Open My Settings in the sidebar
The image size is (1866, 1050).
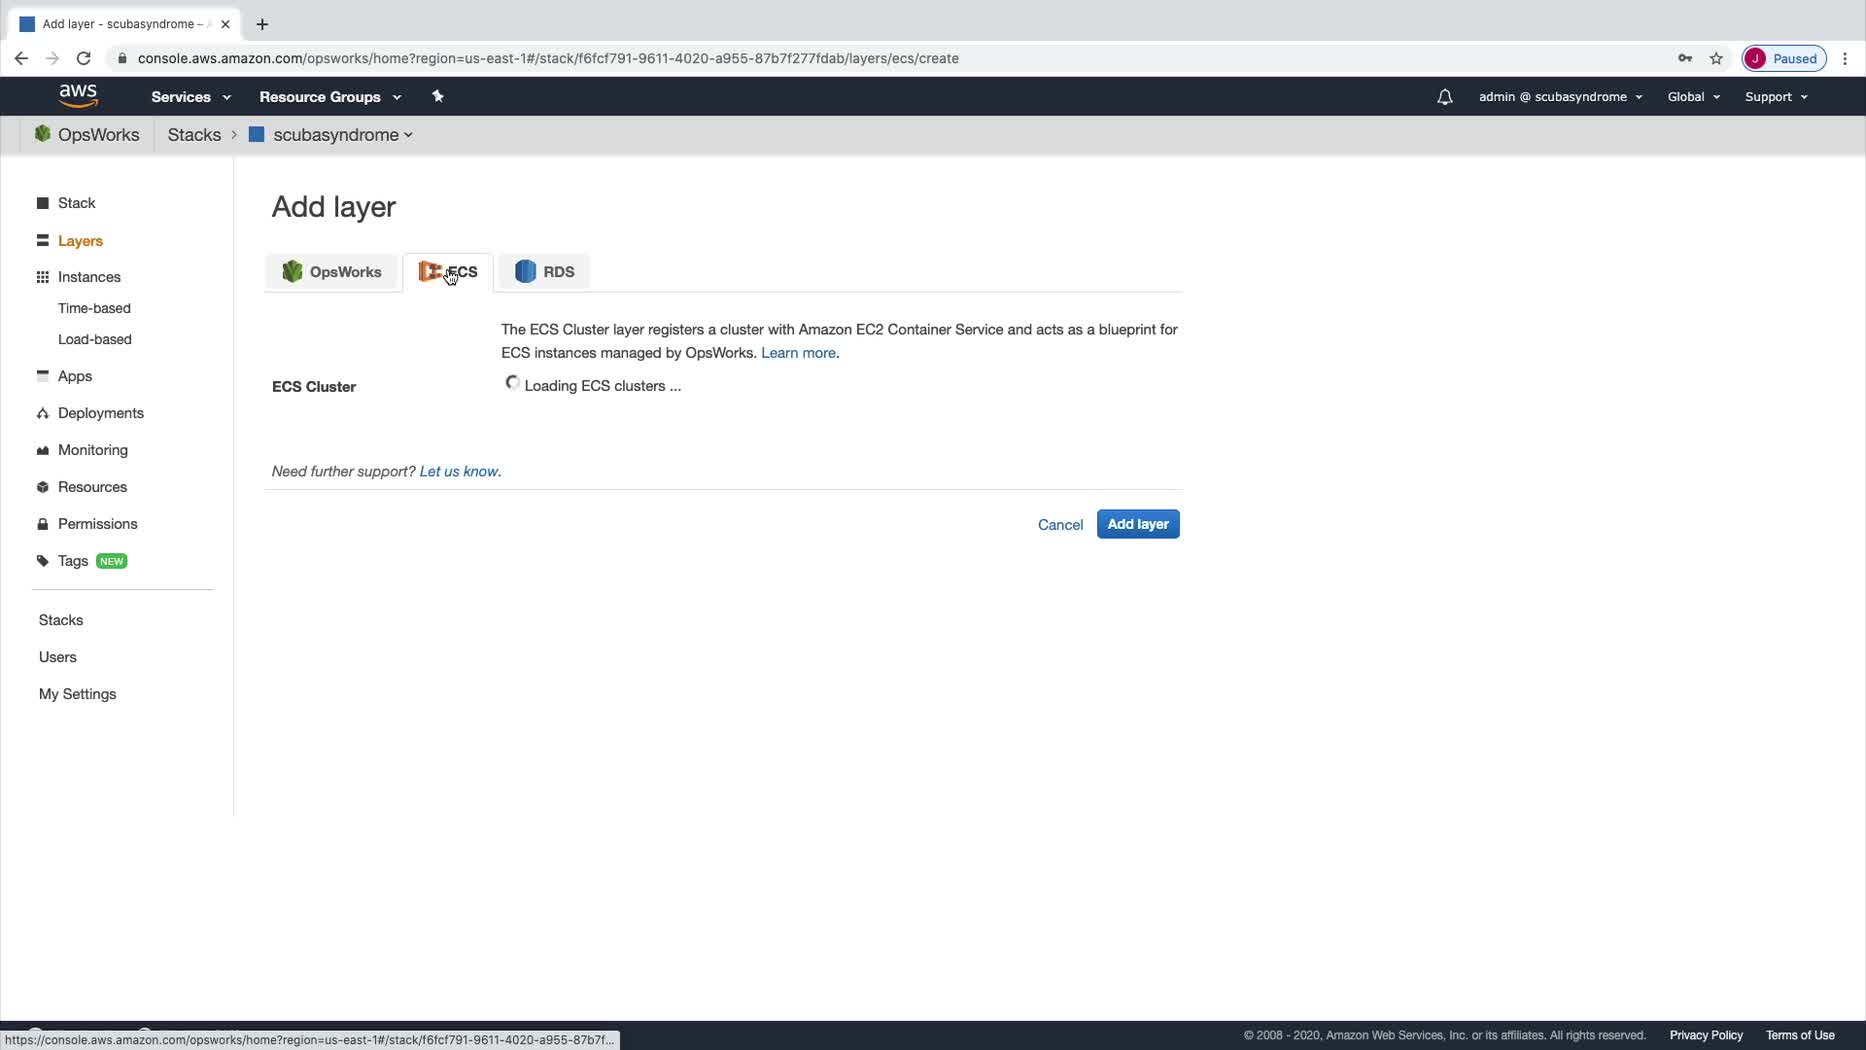pyautogui.click(x=77, y=694)
